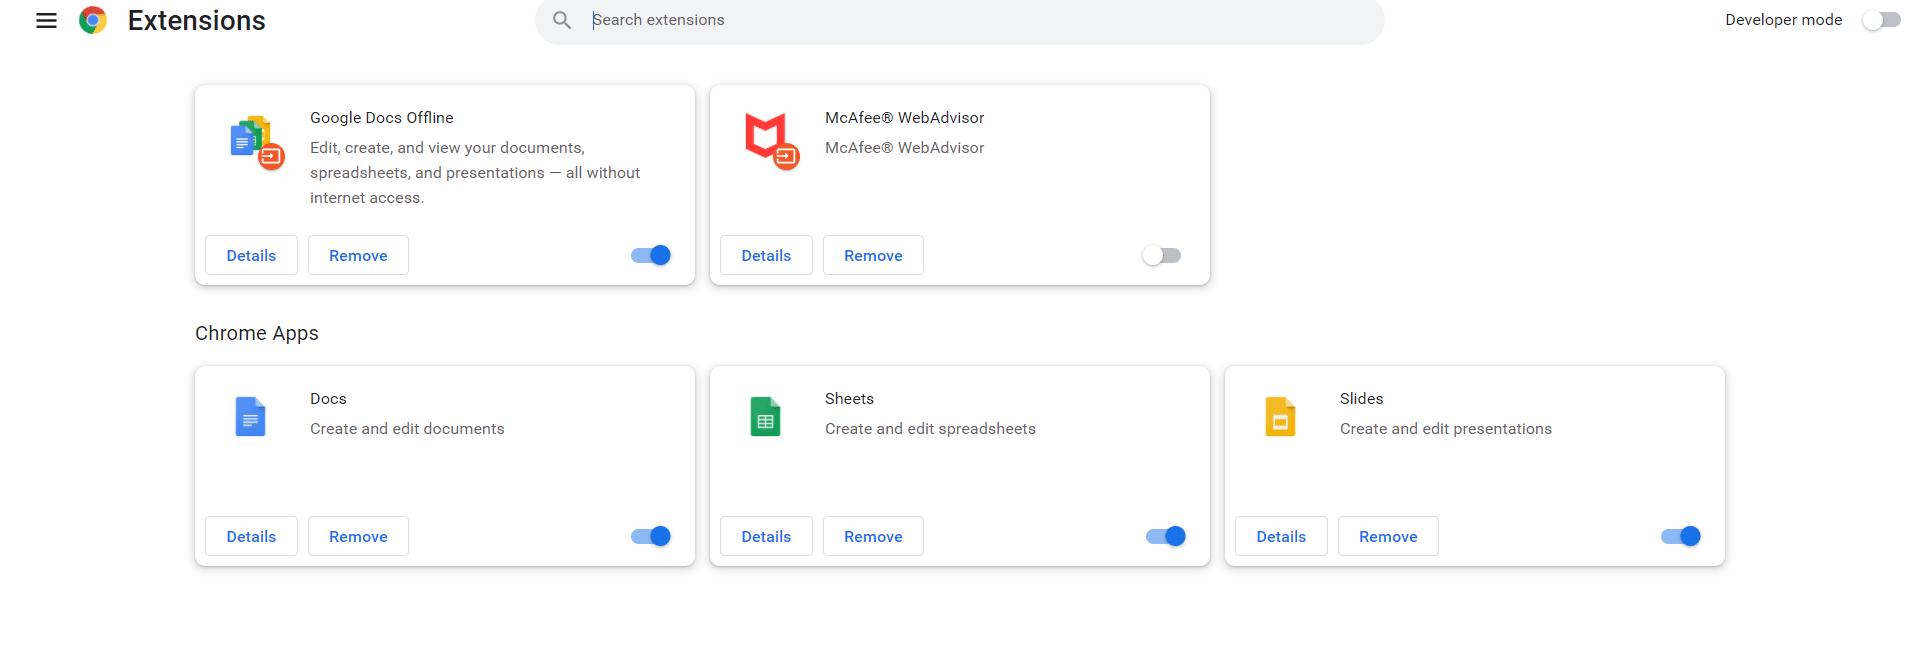Click the Extensions page title

197,20
